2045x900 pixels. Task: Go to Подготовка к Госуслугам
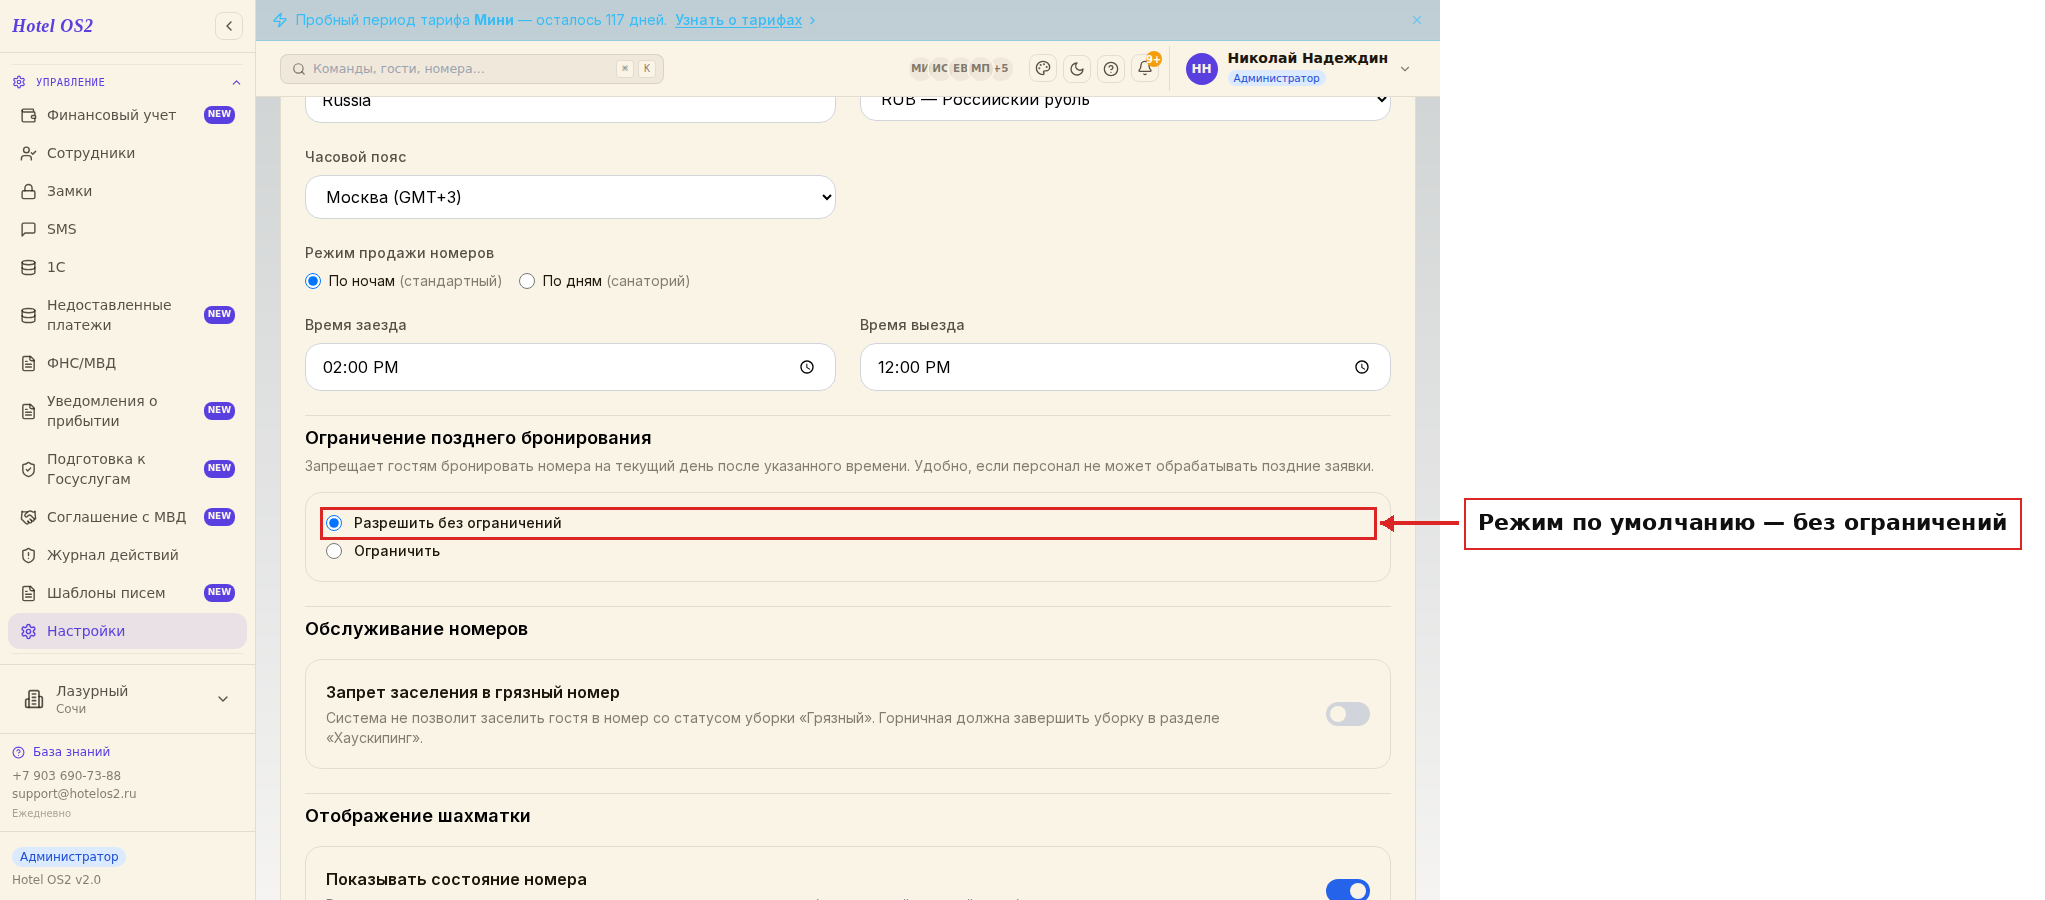click(x=127, y=469)
